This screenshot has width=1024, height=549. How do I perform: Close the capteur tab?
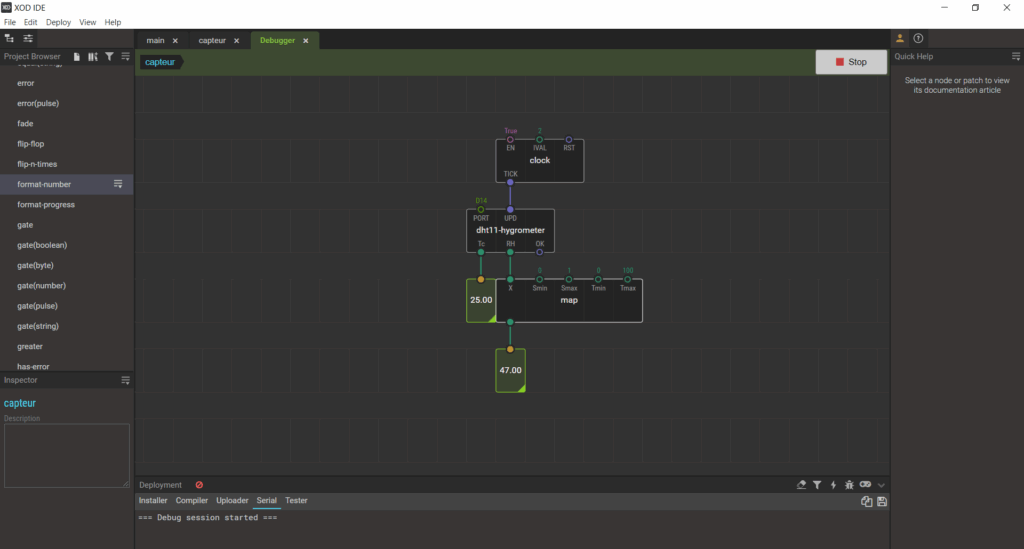pyautogui.click(x=236, y=40)
